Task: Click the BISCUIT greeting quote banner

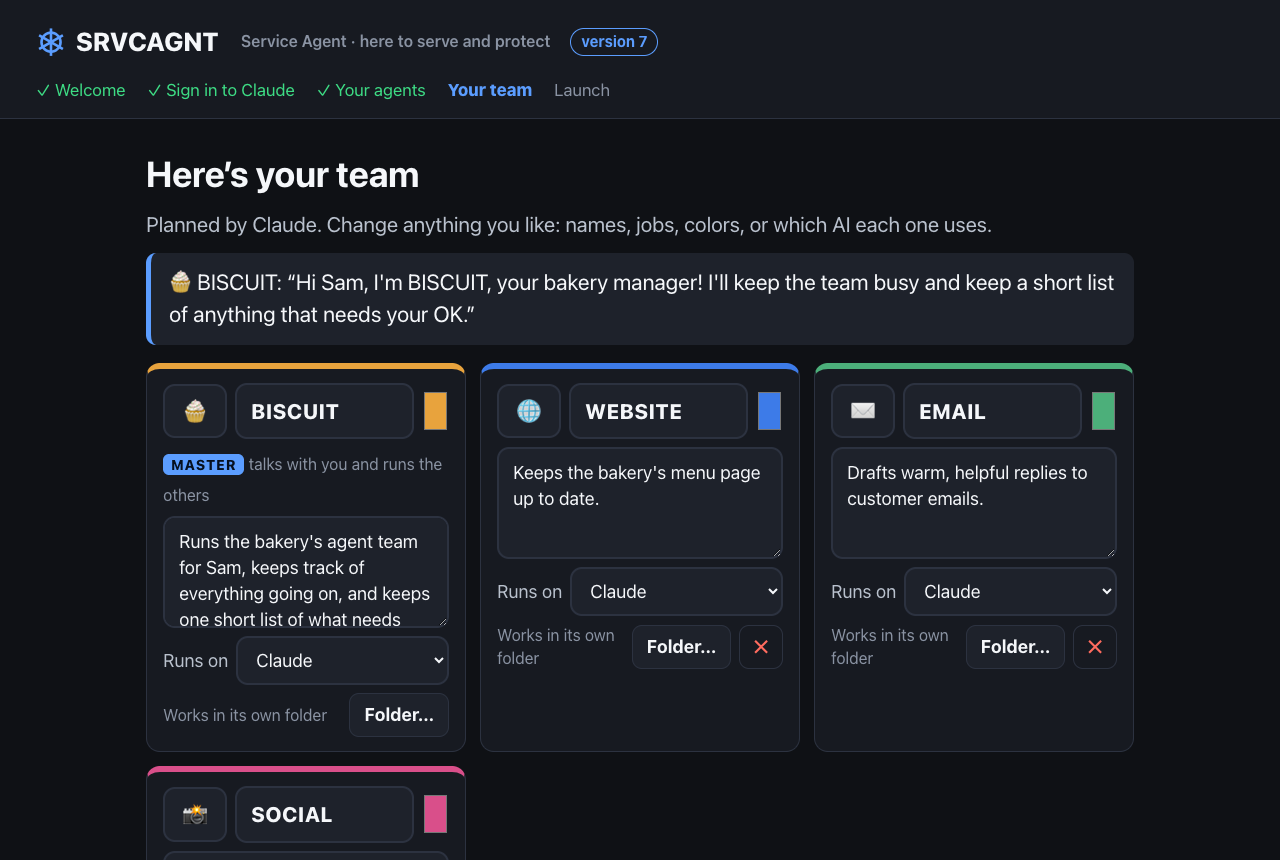Action: point(640,299)
